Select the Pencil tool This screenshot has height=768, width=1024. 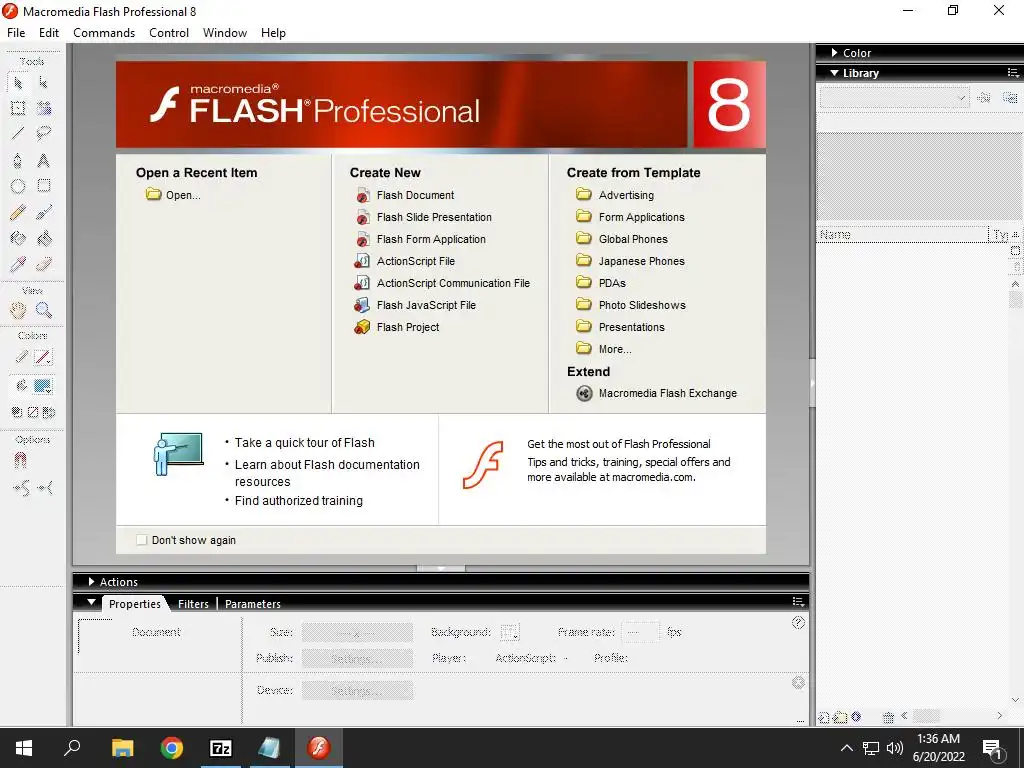pyautogui.click(x=18, y=212)
